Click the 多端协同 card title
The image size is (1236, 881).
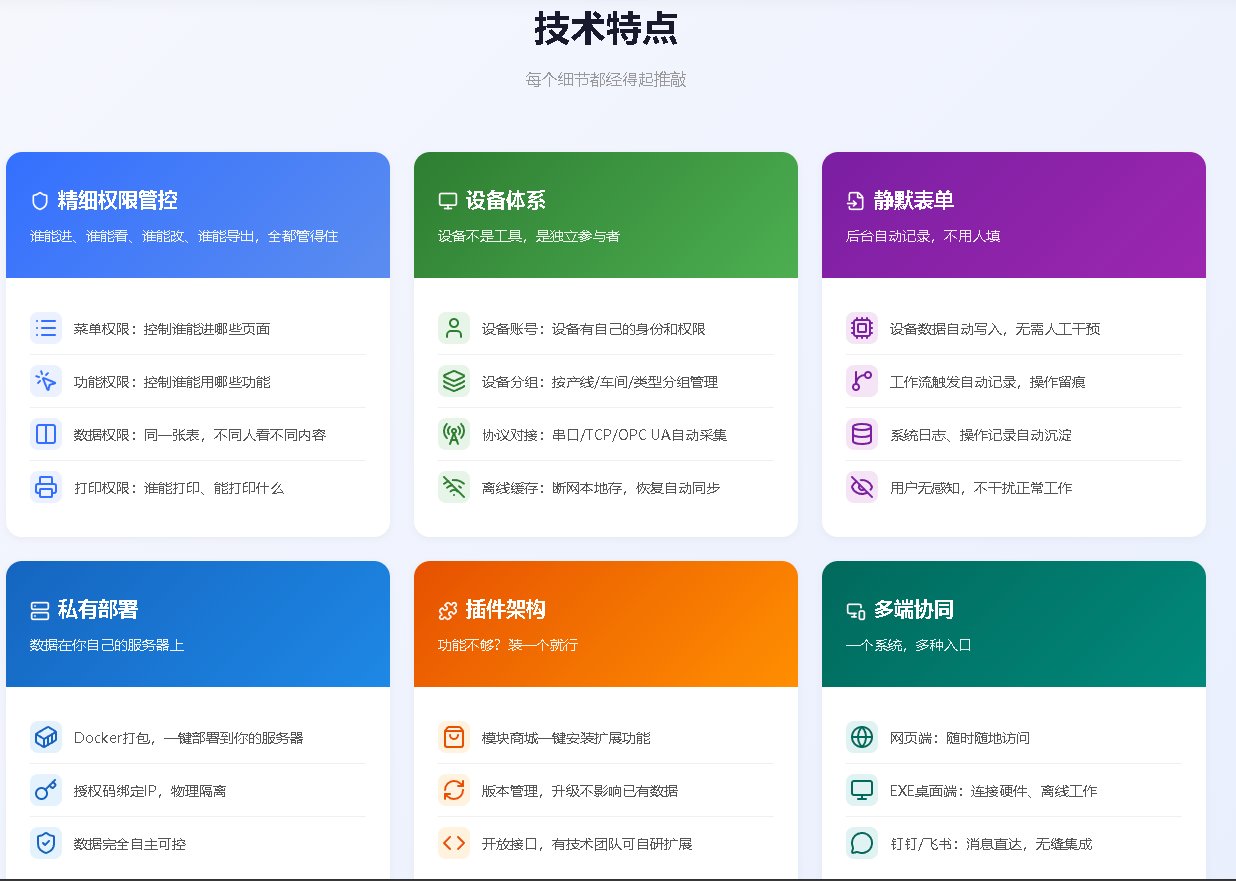914,610
